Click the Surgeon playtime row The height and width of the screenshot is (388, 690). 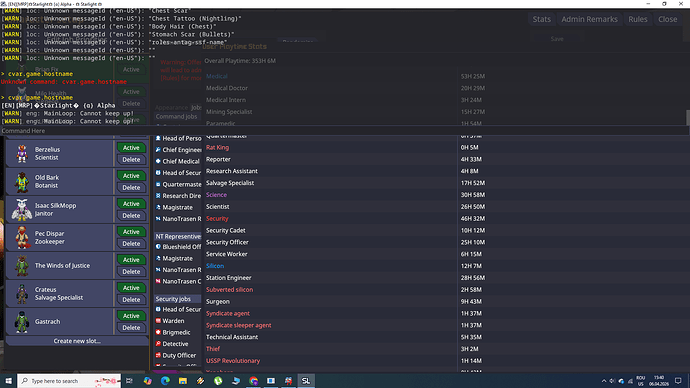pyautogui.click(x=446, y=301)
